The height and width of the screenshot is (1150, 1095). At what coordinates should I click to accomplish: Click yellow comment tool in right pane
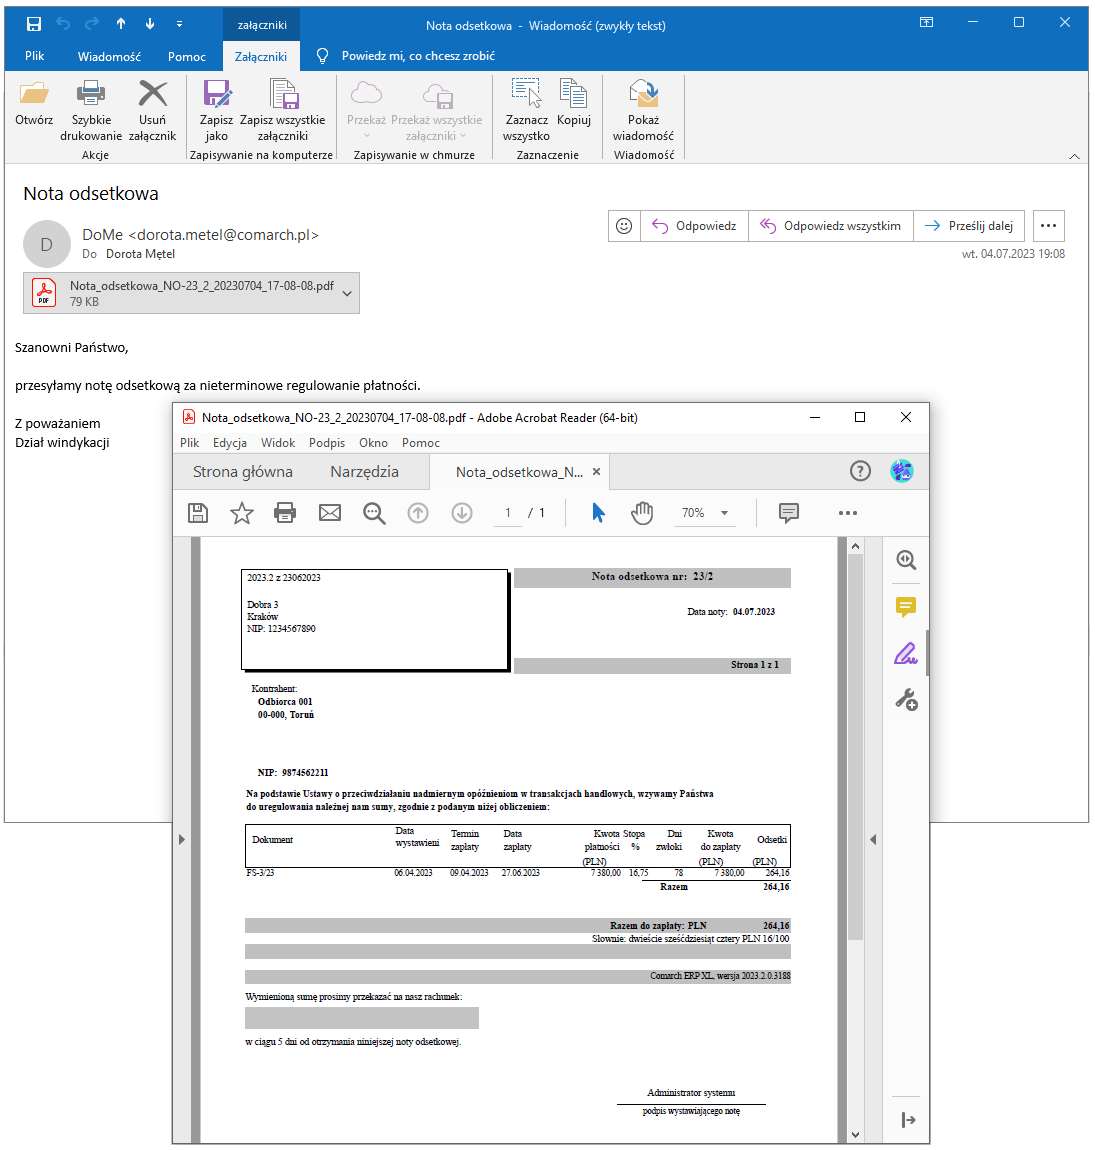pyautogui.click(x=907, y=607)
